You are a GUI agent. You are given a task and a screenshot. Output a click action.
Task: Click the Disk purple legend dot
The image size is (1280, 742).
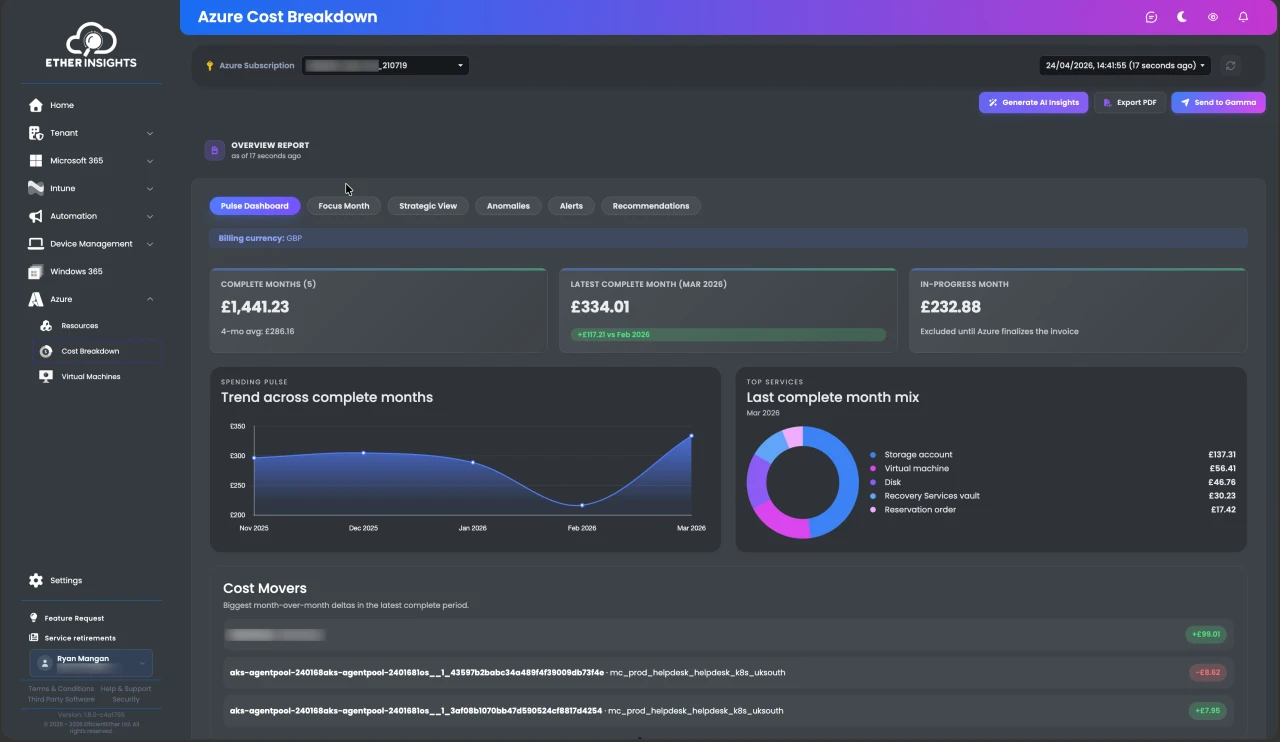(873, 482)
